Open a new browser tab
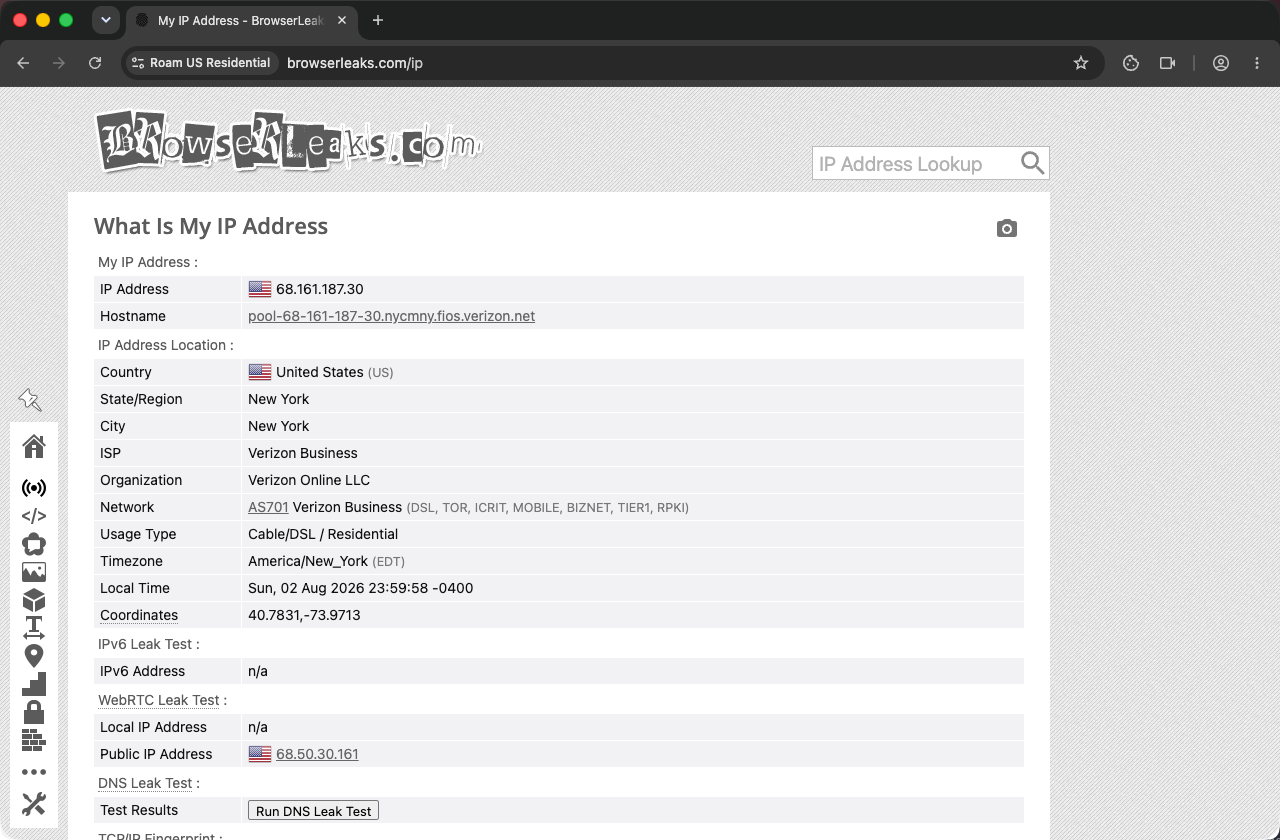Image resolution: width=1280 pixels, height=840 pixels. click(x=377, y=20)
